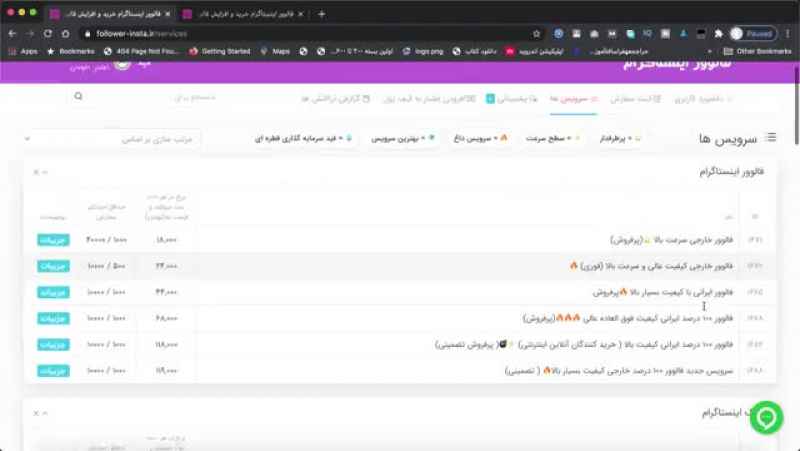Click the address bar showing follower-insta.ir
Viewport: 800px width, 451px height.
[306, 34]
